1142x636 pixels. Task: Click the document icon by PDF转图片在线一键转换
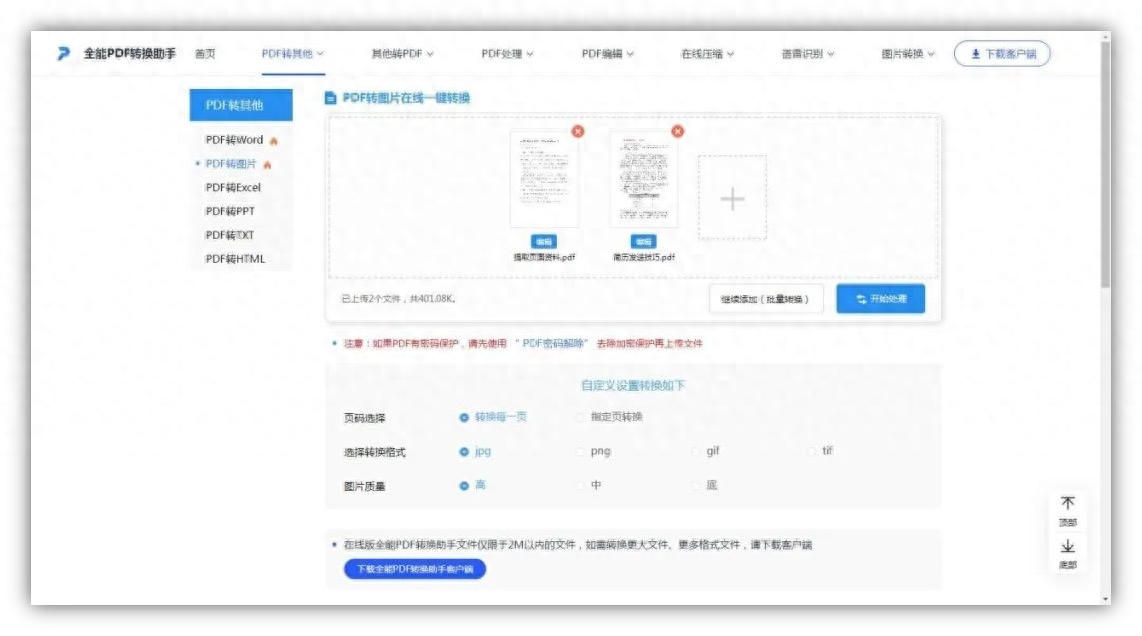[x=331, y=98]
